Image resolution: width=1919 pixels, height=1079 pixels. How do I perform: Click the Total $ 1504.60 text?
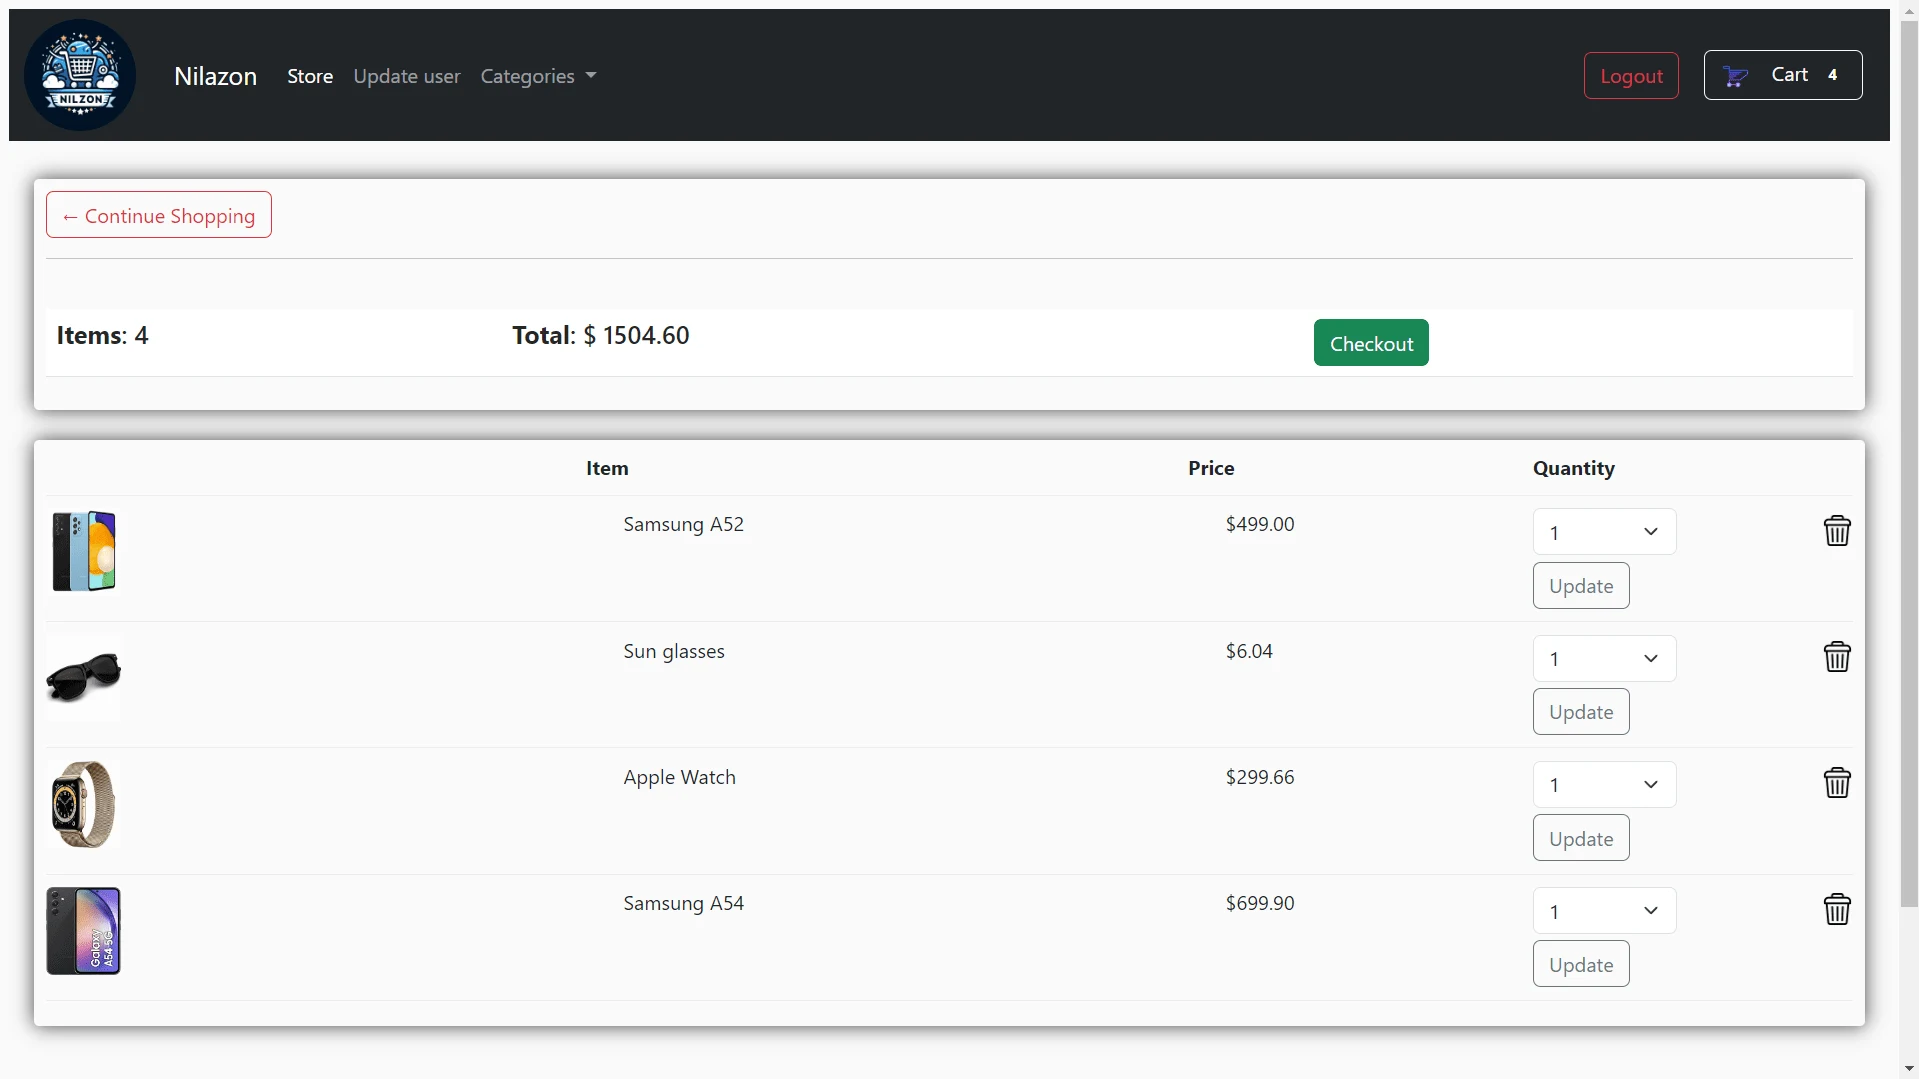click(601, 335)
